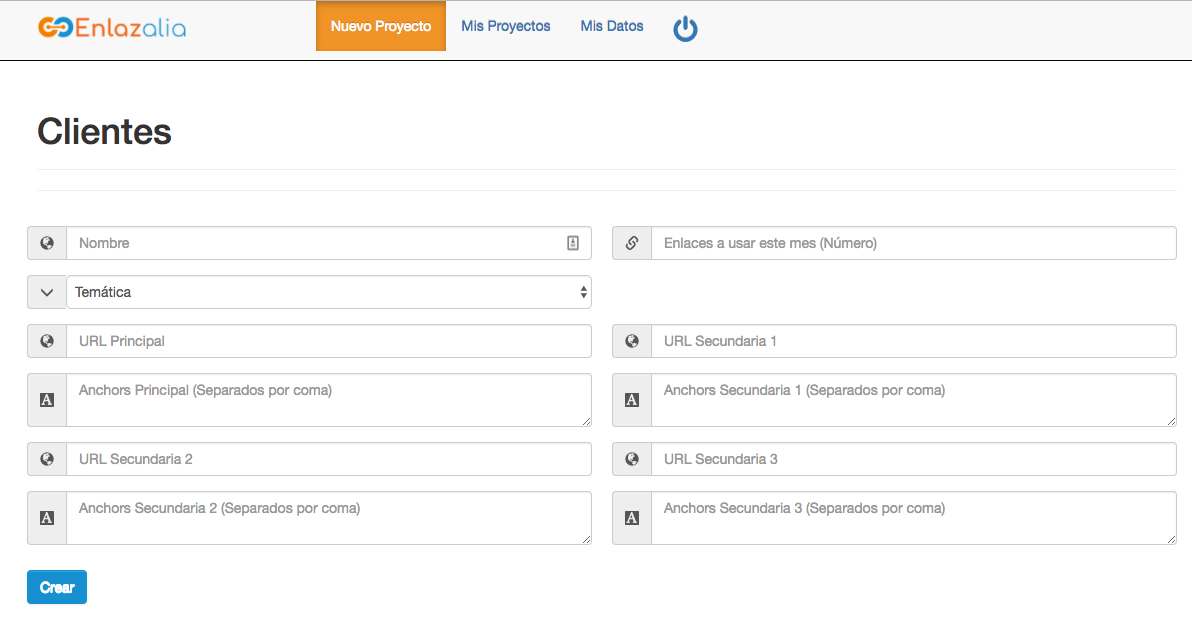Focus the URL Secundaria 3 field
This screenshot has height=618, width=1192.
click(914, 459)
